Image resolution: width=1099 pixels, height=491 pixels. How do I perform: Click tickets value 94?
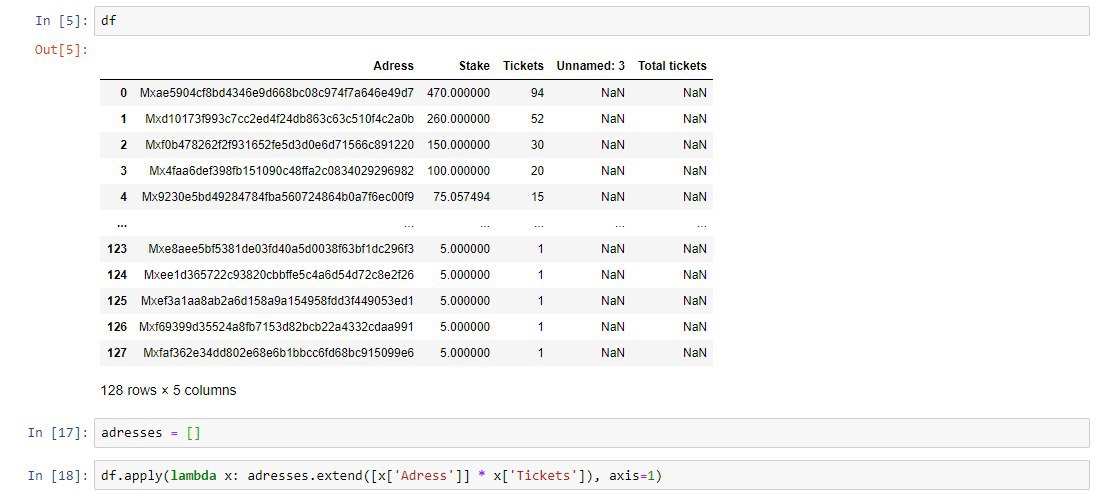pos(537,92)
